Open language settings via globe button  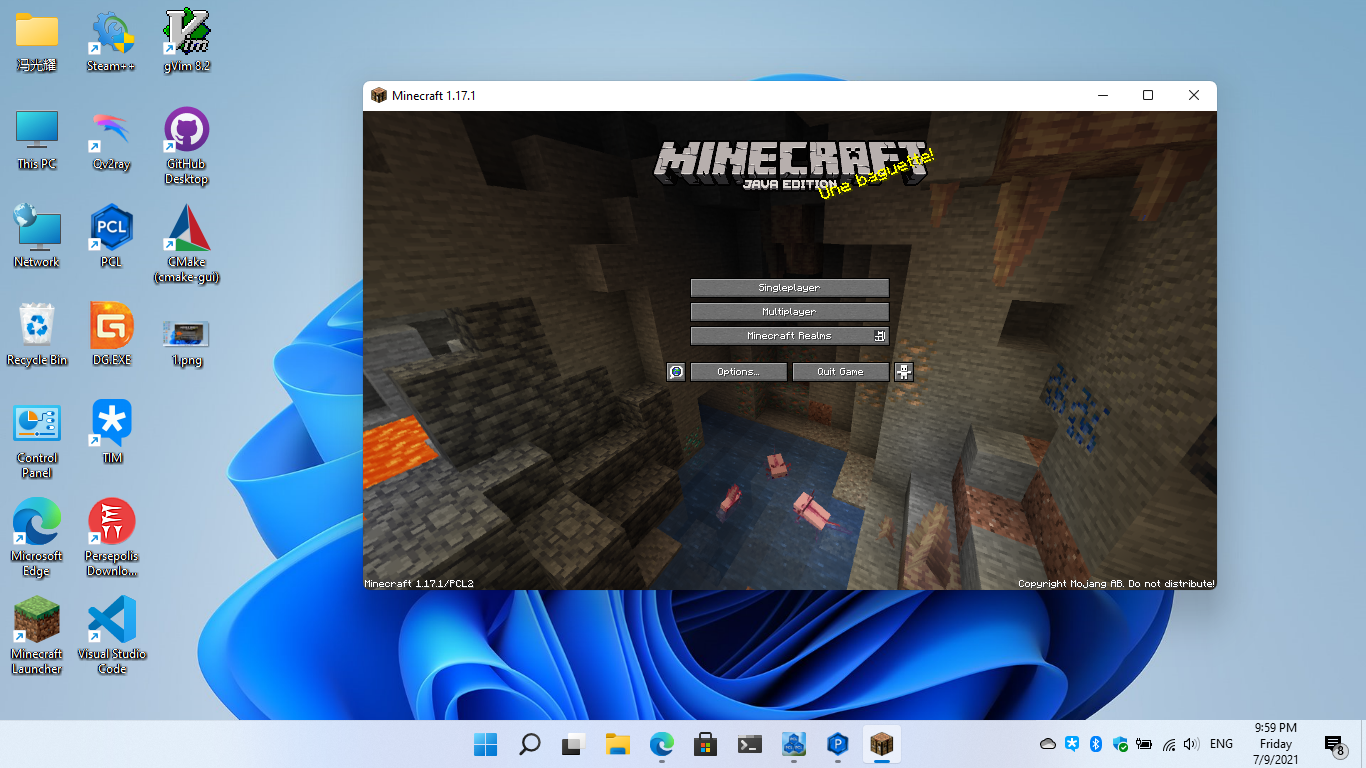[x=676, y=372]
